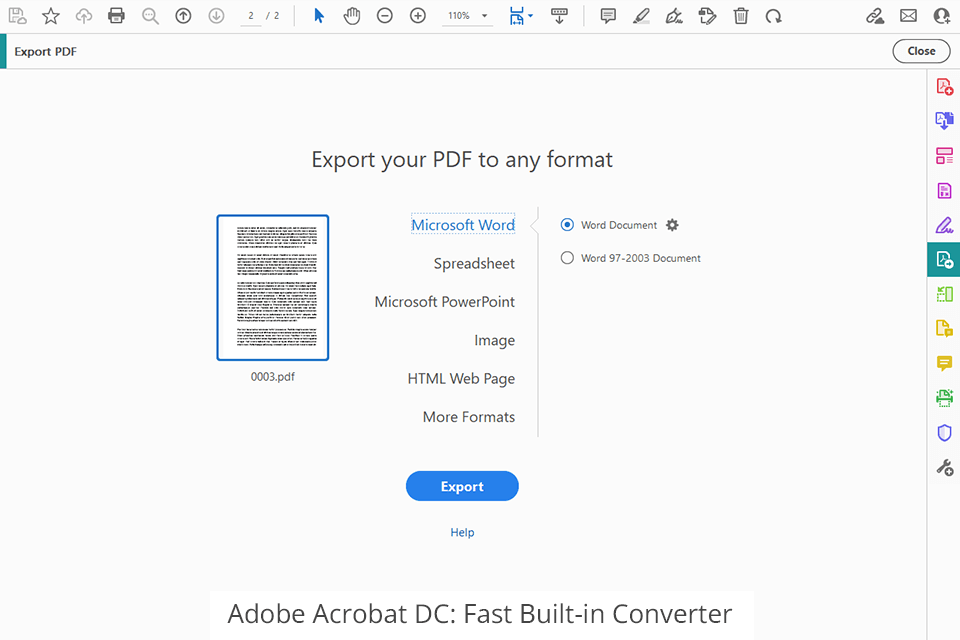
Task: Select Microsoft PowerPoint format
Action: [444, 302]
